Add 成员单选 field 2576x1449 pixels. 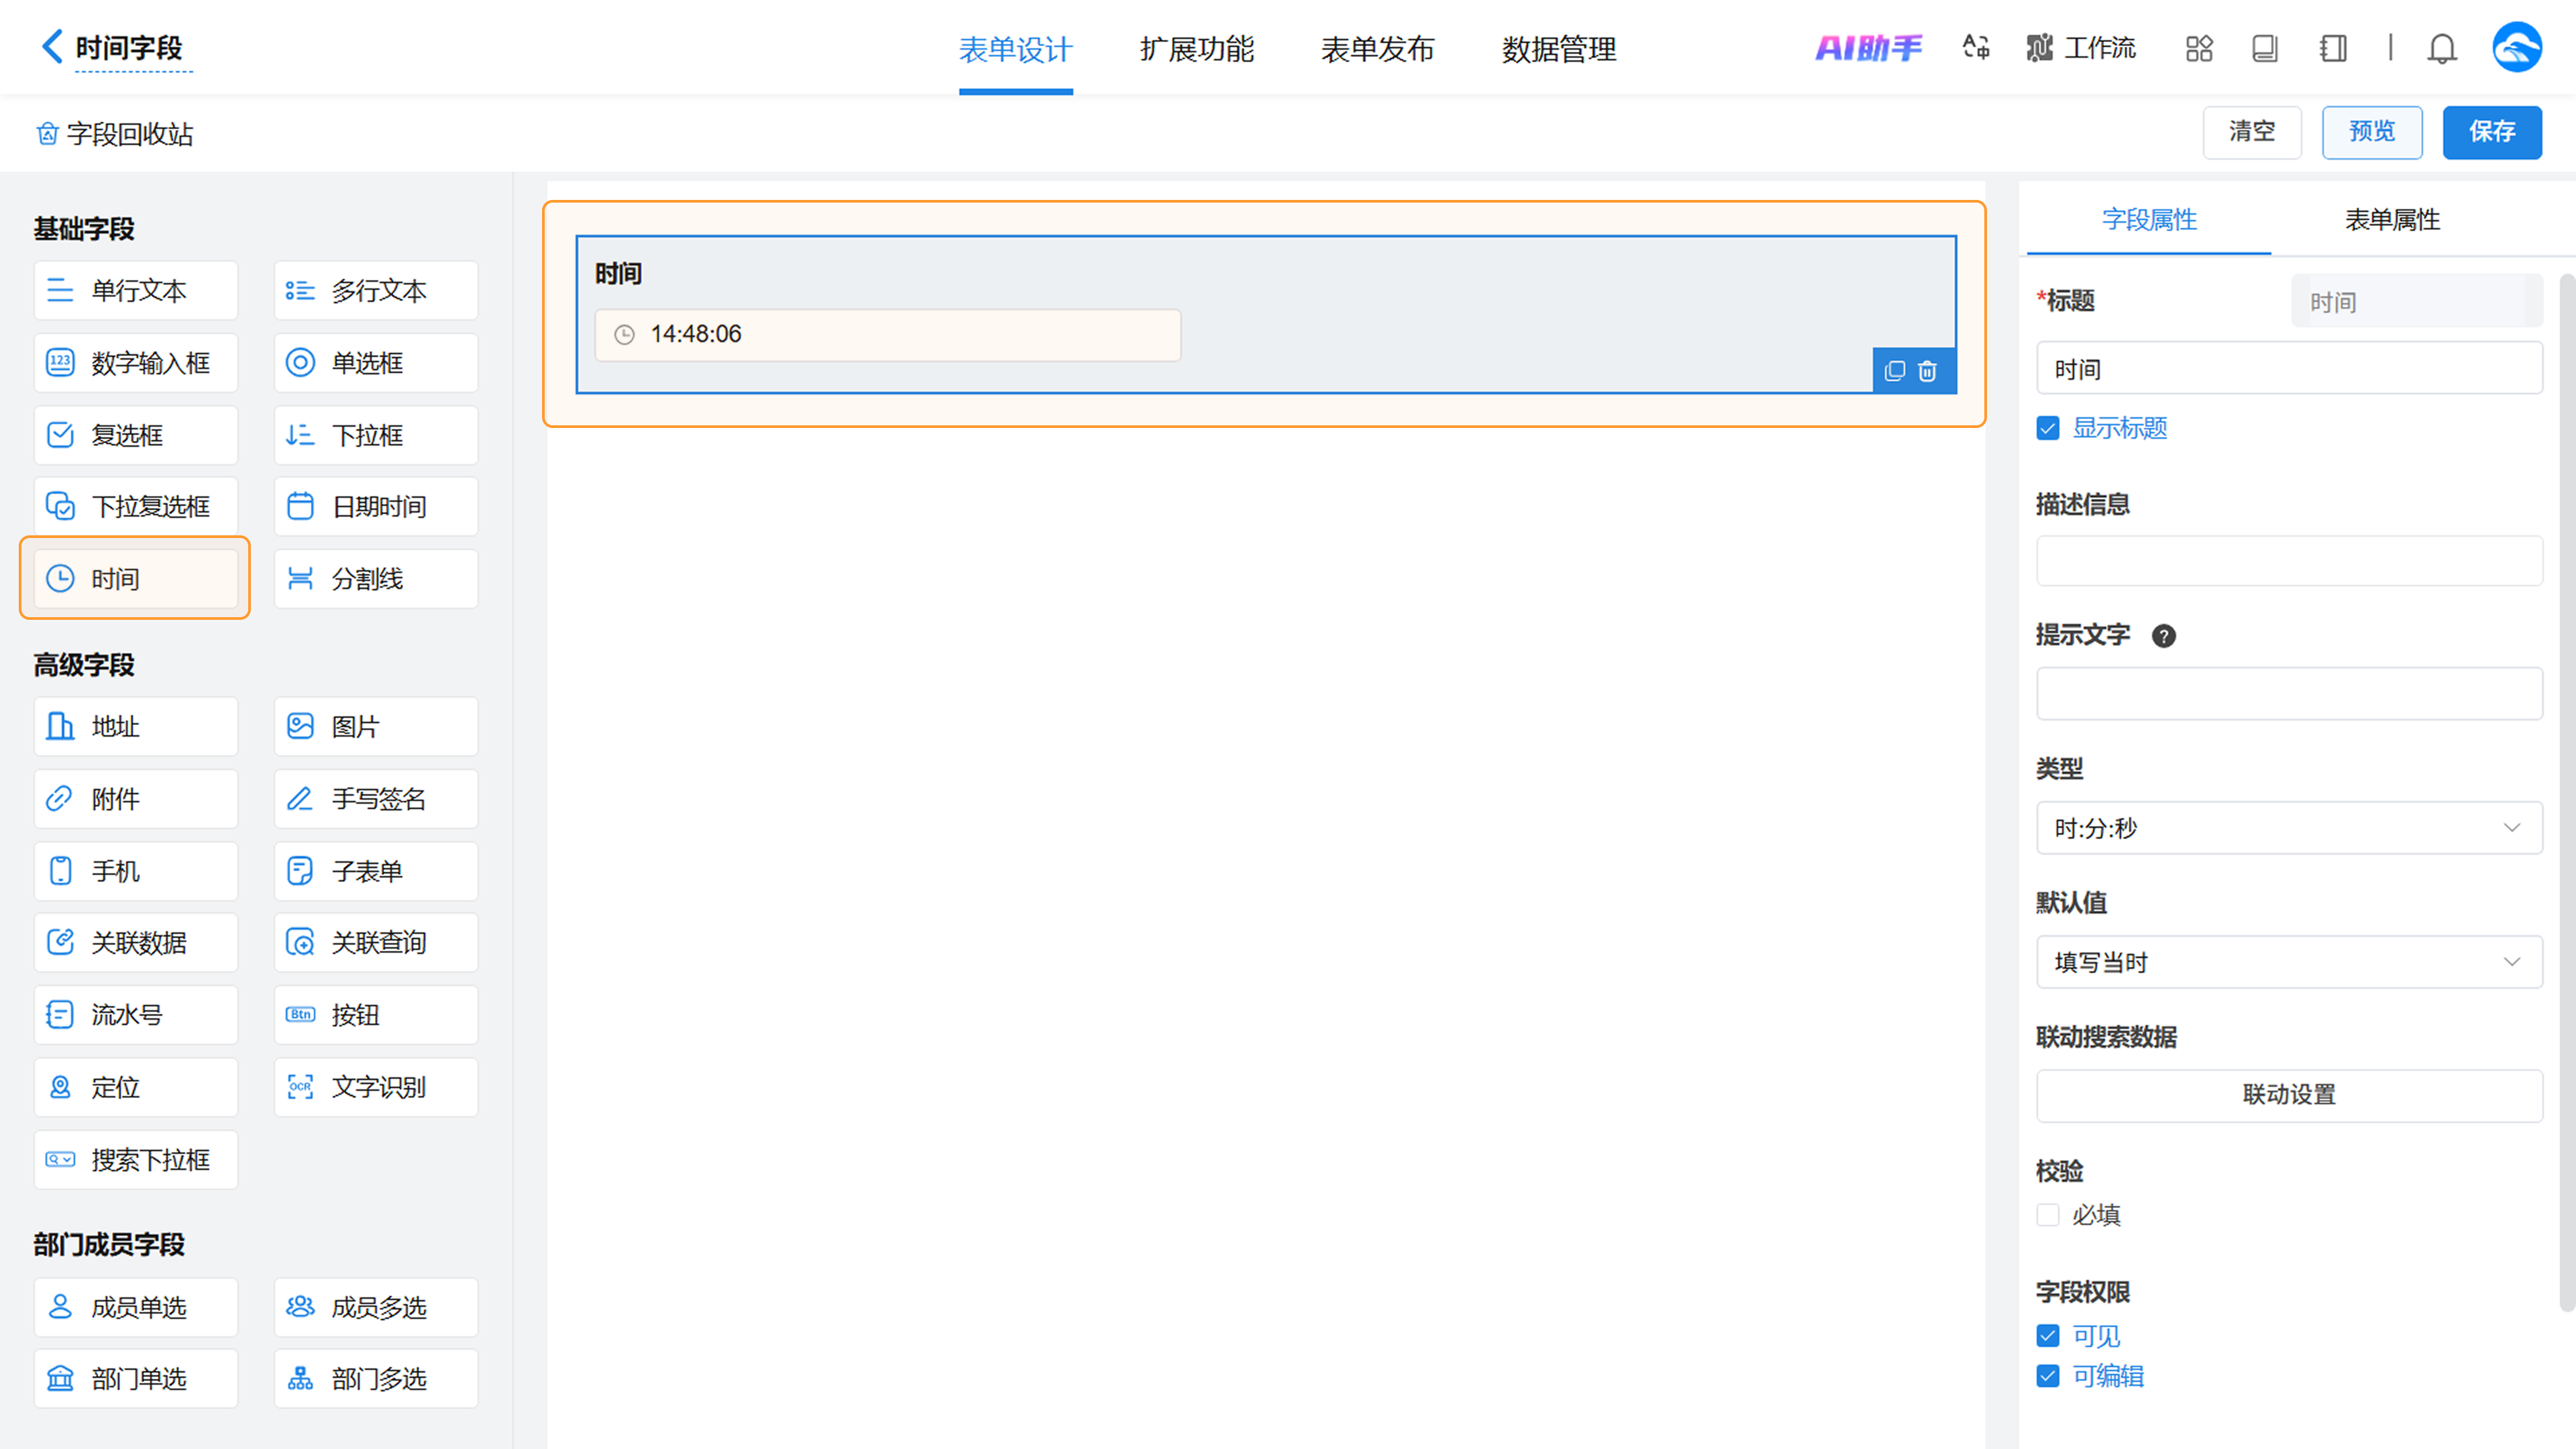136,1307
